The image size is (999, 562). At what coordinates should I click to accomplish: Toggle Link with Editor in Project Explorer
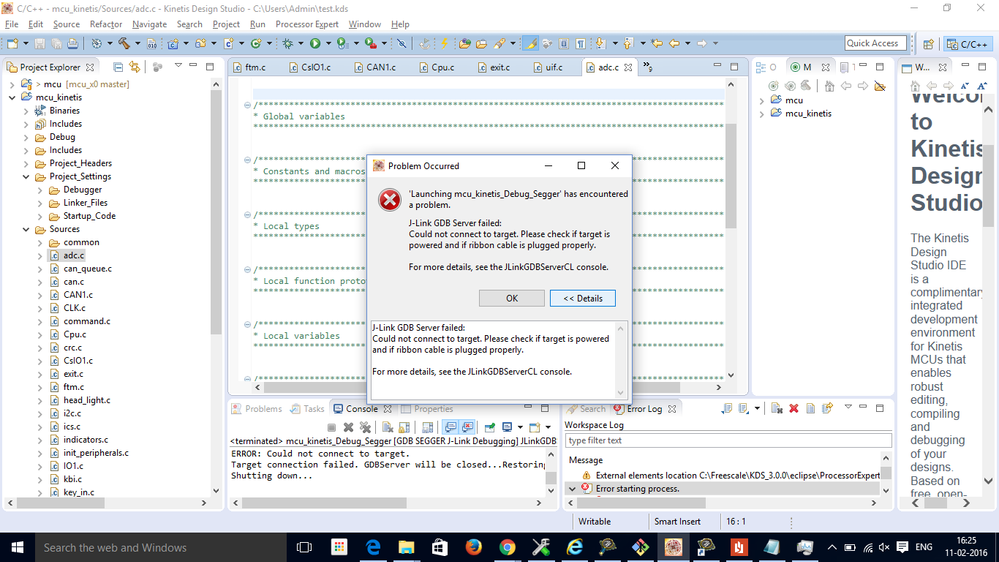(134, 67)
